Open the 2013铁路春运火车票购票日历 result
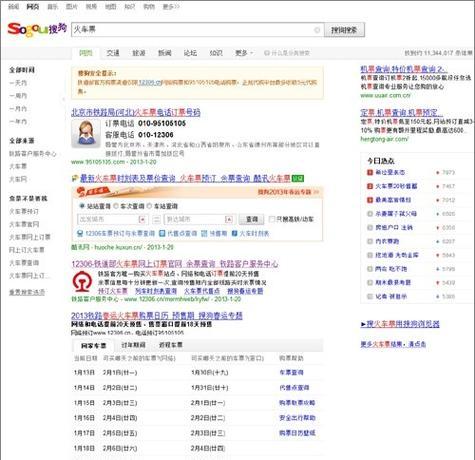The width and height of the screenshot is (475, 460). pyautogui.click(x=157, y=315)
